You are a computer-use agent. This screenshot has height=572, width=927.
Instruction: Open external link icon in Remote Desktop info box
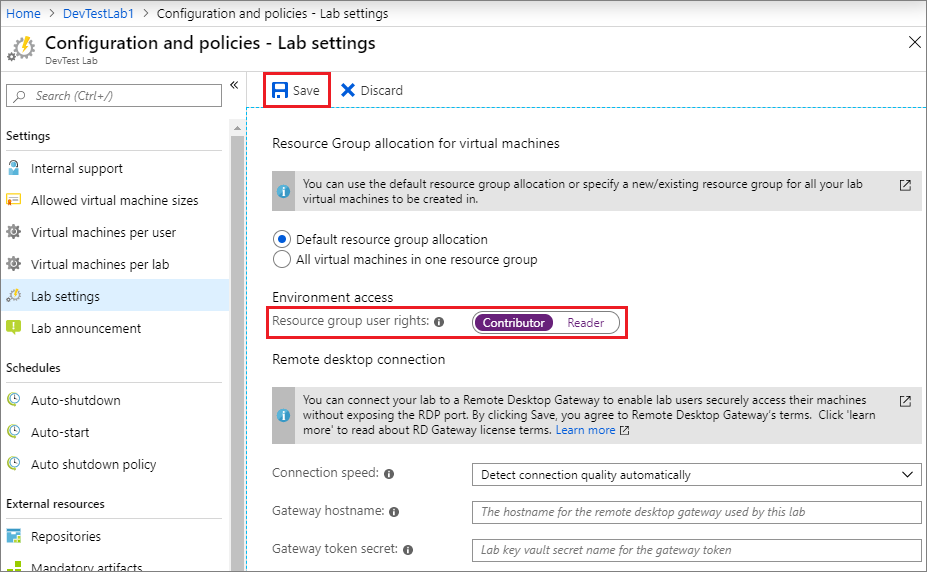point(905,401)
